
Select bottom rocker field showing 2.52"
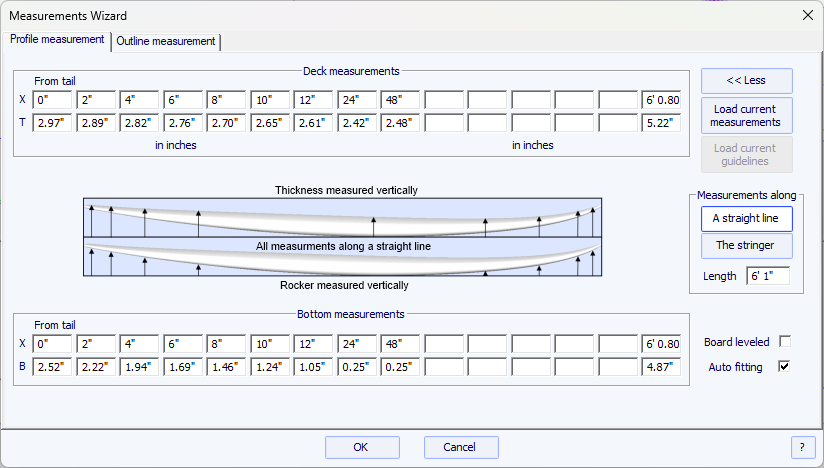(x=52, y=367)
